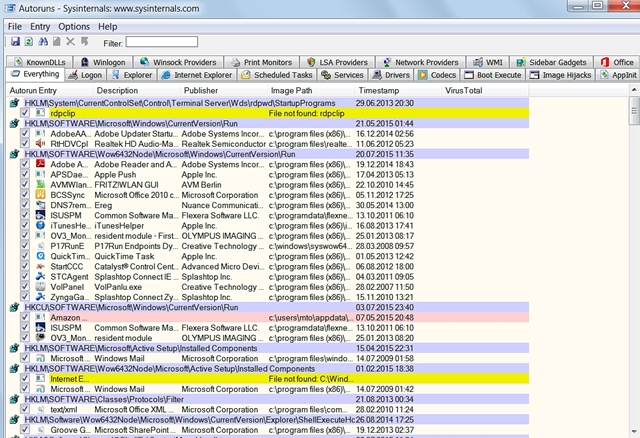The image size is (640, 438).
Task: Sort by Autorun Entry column header
Action: click(50, 91)
